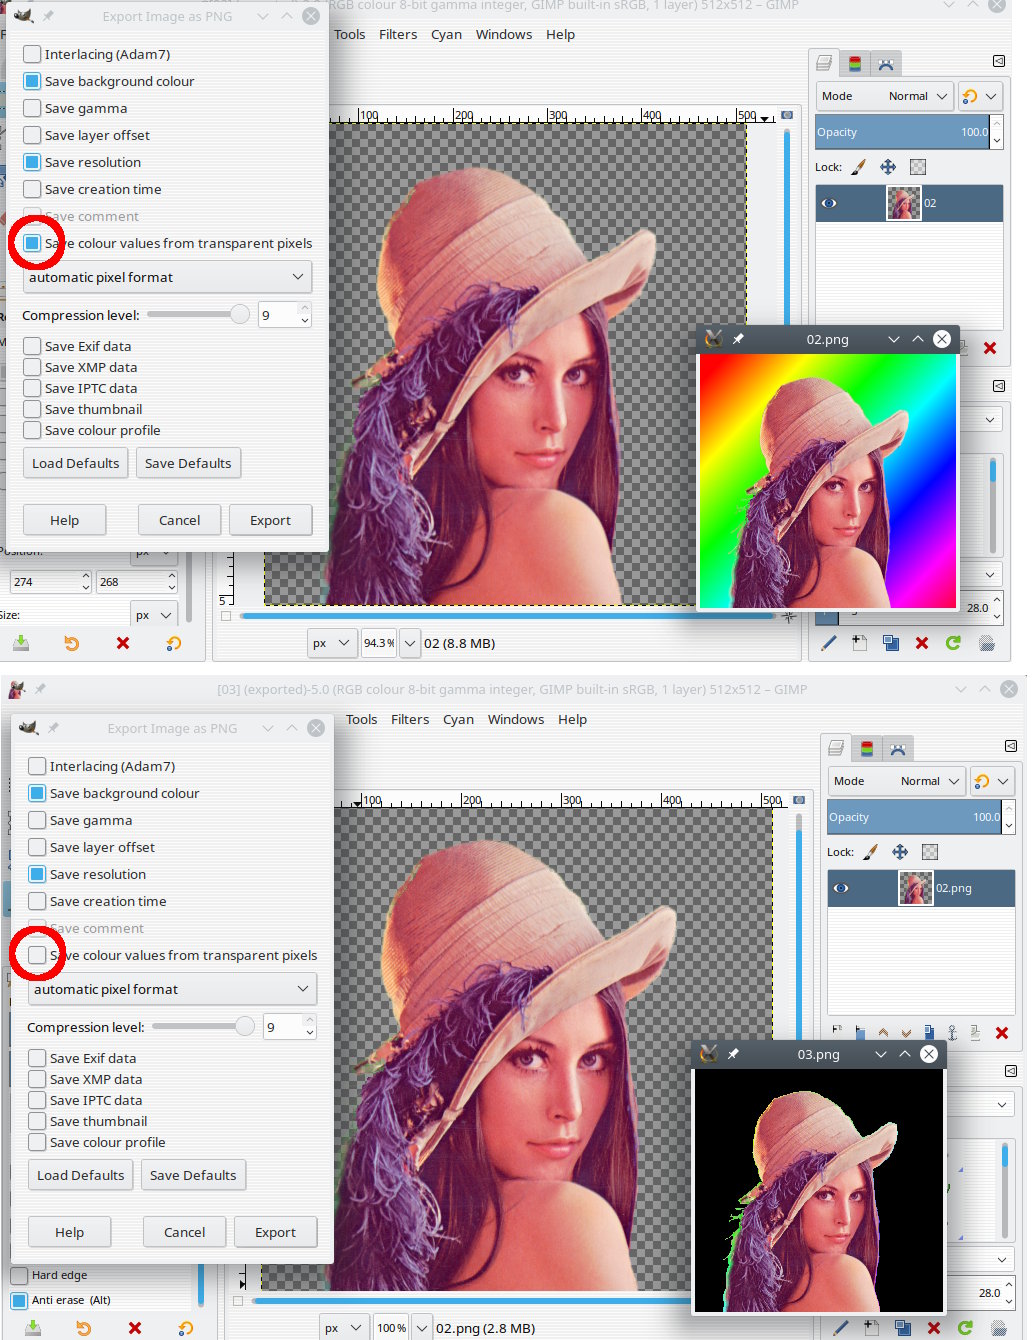Pin the 02.png preview window
The image size is (1032, 1340).
pyautogui.click(x=738, y=339)
